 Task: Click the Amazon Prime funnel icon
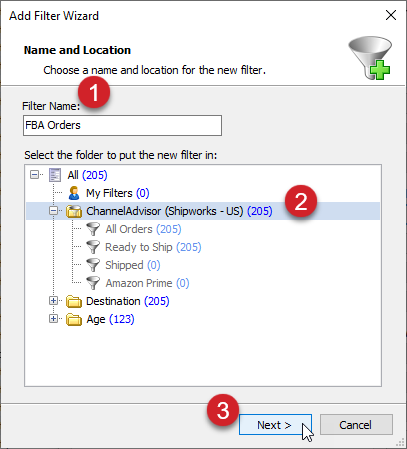(x=93, y=283)
